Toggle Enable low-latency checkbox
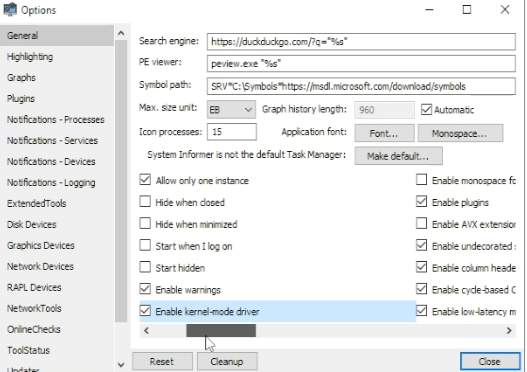Screen dimensions: 527x372 point(421,311)
